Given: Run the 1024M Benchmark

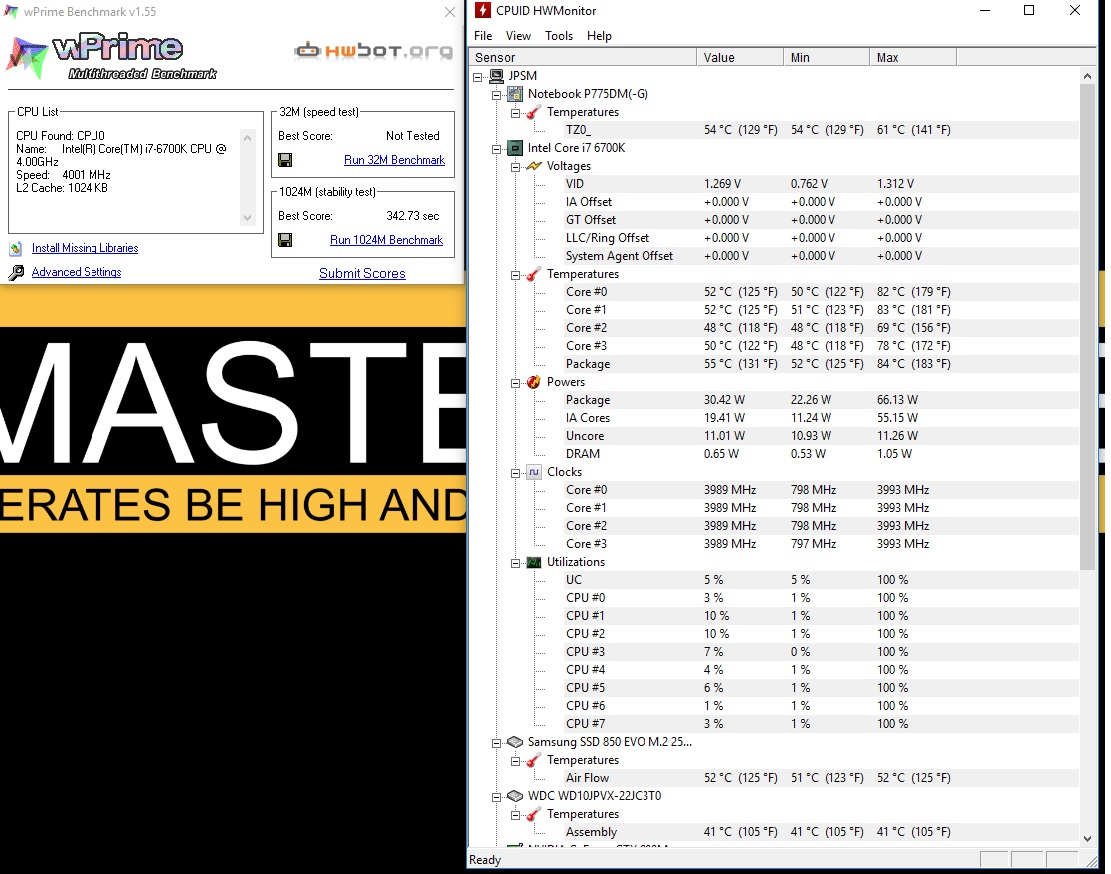Looking at the screenshot, I should [x=386, y=240].
